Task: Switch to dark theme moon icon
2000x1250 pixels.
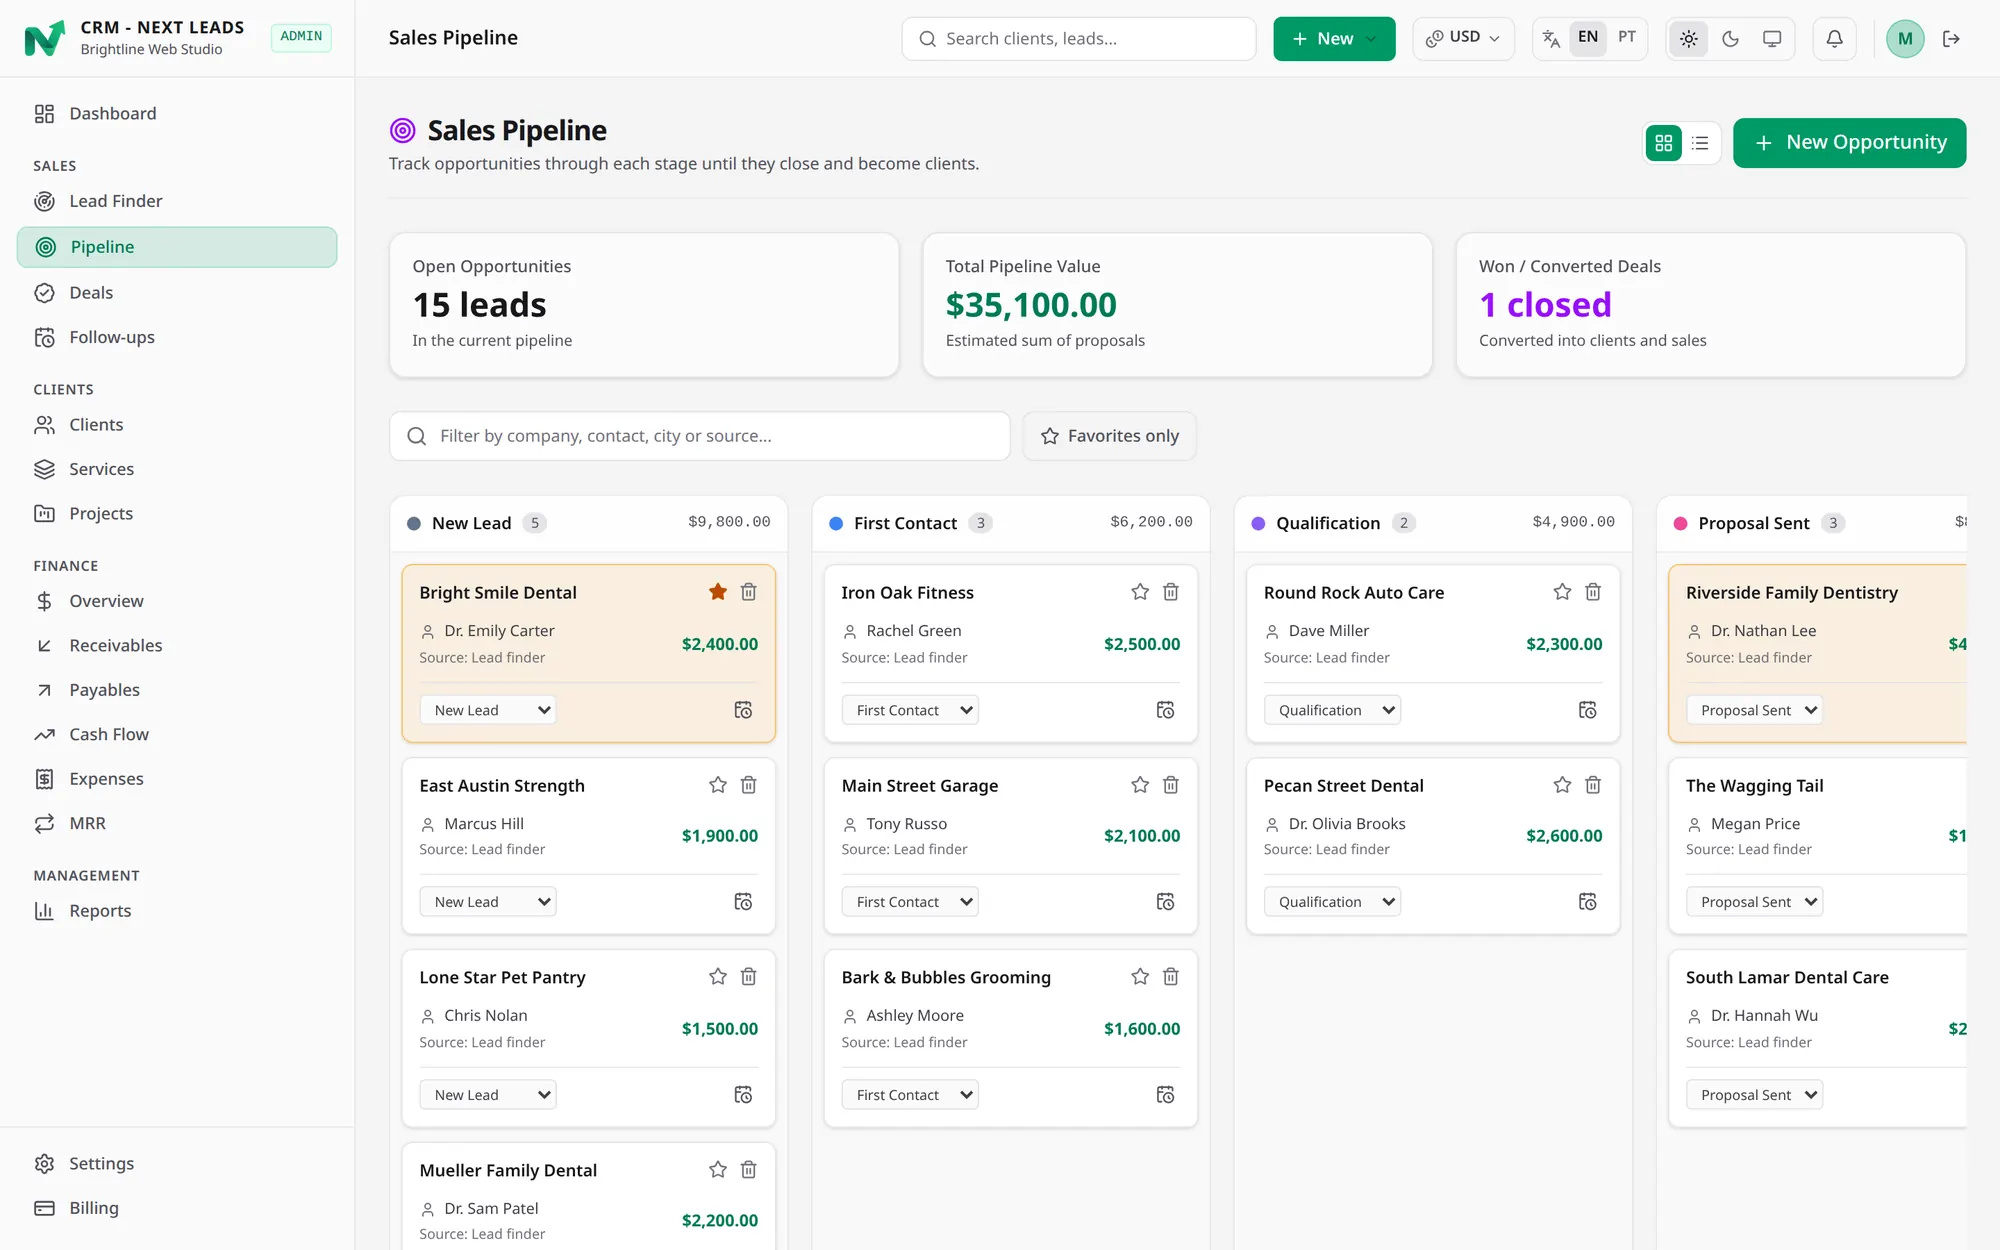Action: pos(1730,39)
